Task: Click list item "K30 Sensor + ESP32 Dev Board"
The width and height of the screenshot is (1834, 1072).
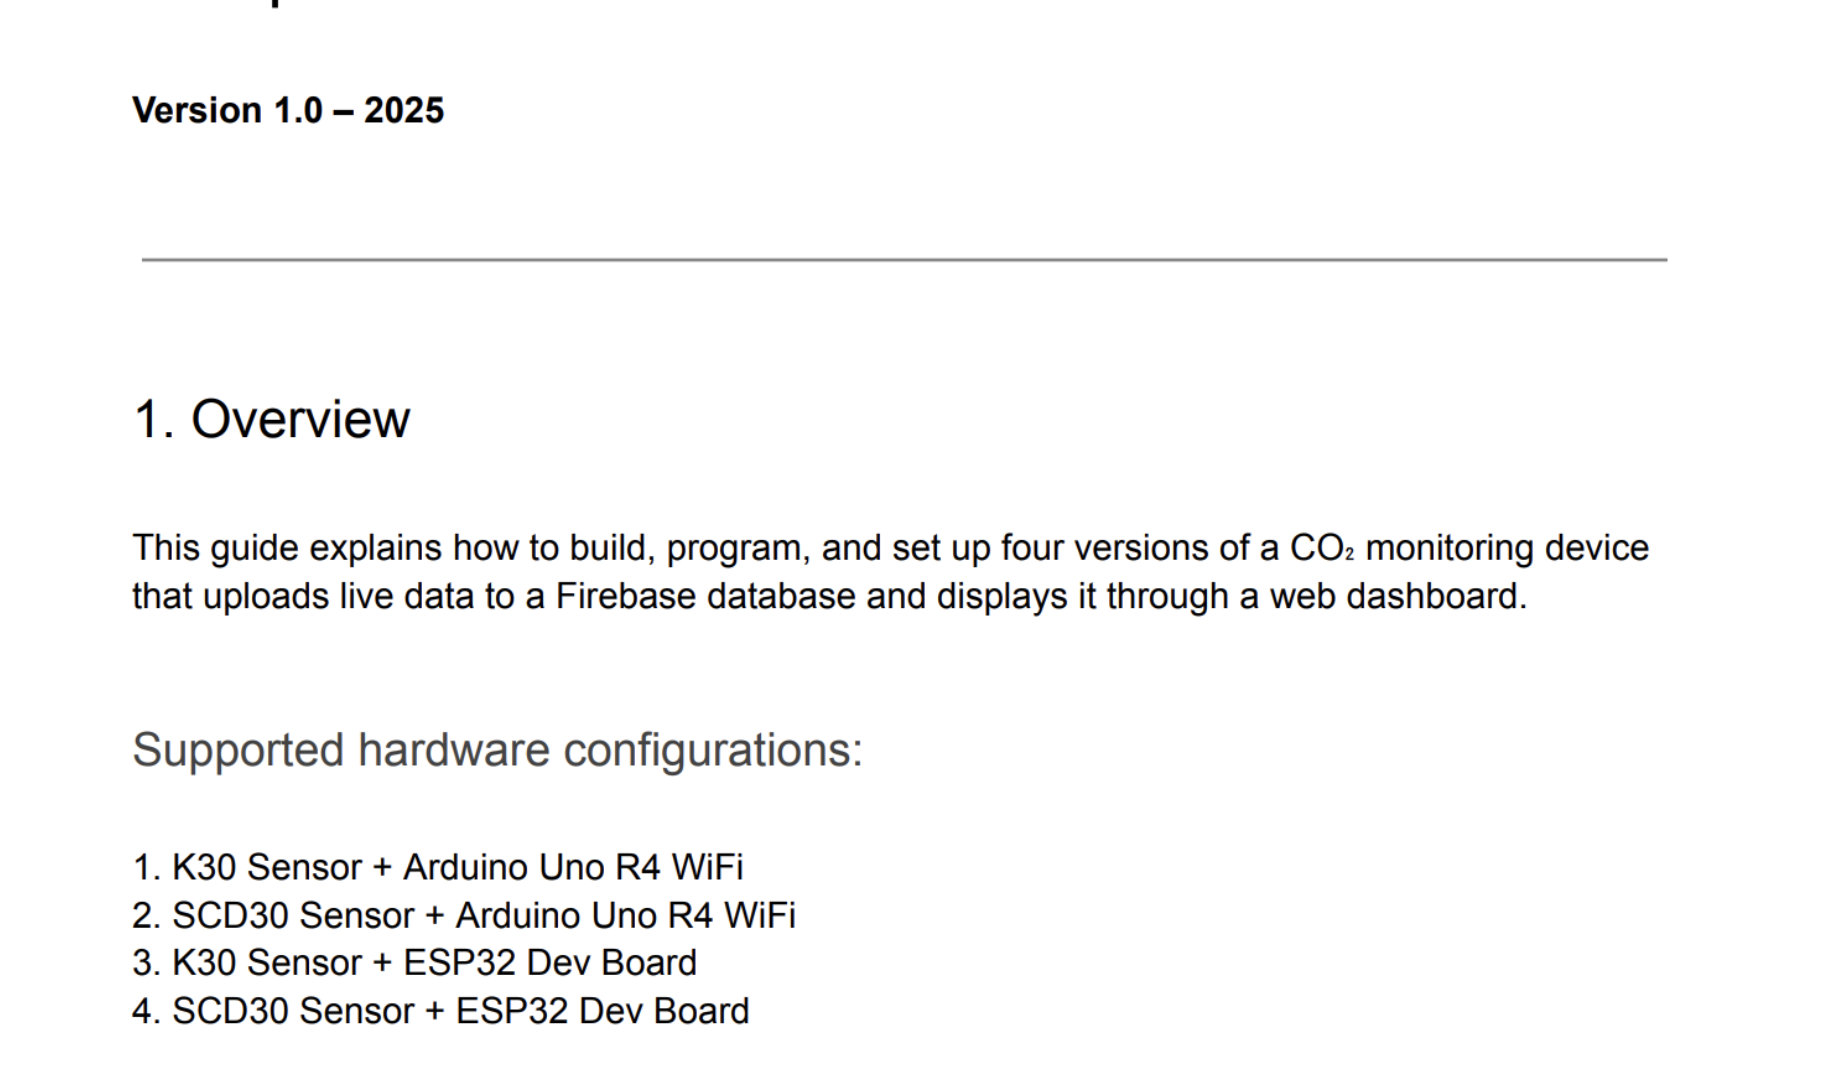Action: point(434,963)
